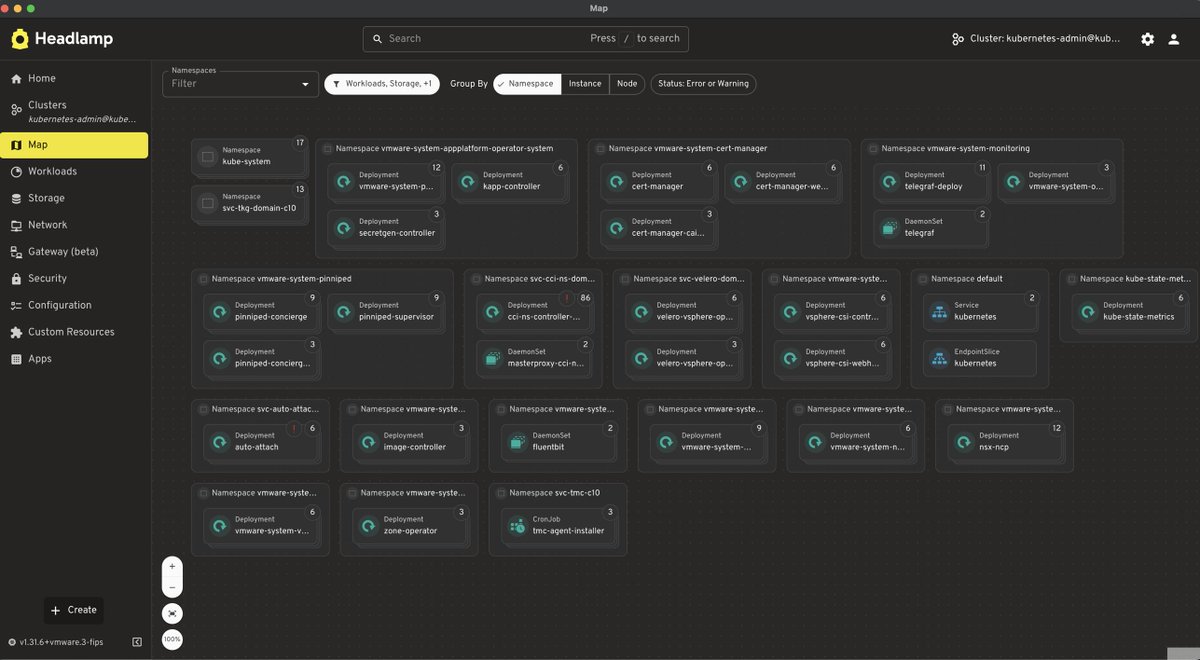The width and height of the screenshot is (1200, 660).
Task: Select the pinniped-concierge deployment node
Action: (x=259, y=312)
